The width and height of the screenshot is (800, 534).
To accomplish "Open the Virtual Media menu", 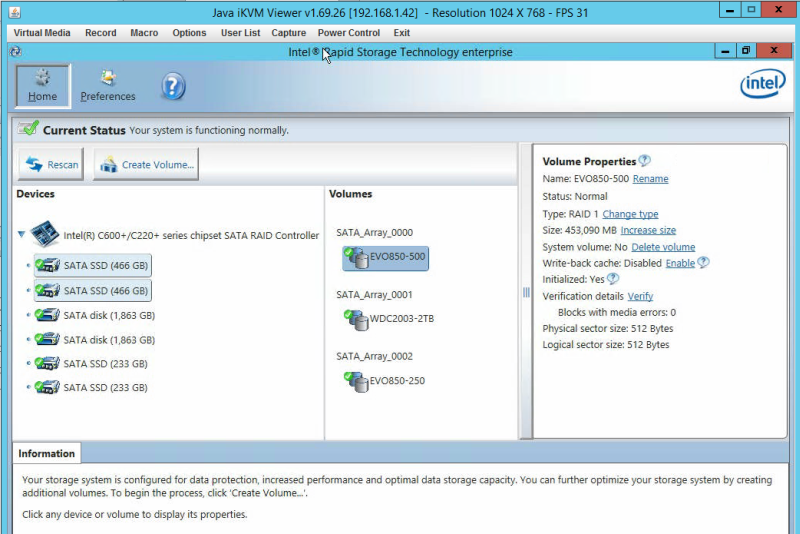I will point(42,33).
